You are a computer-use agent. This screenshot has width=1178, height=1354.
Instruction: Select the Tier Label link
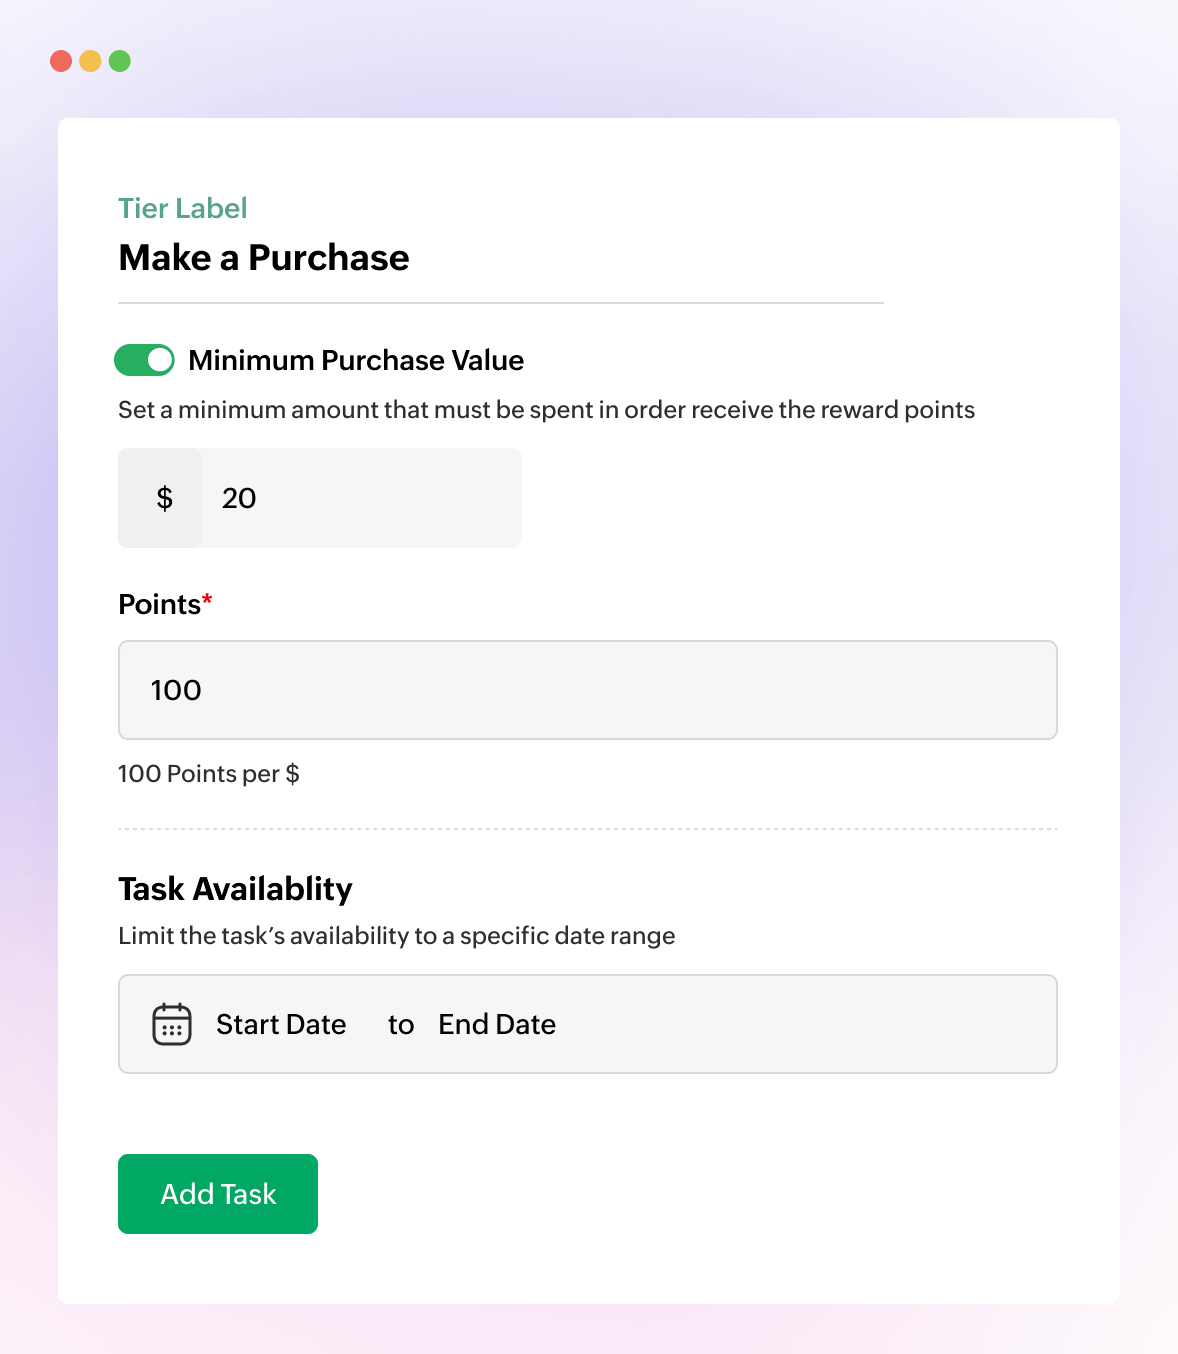(x=183, y=208)
